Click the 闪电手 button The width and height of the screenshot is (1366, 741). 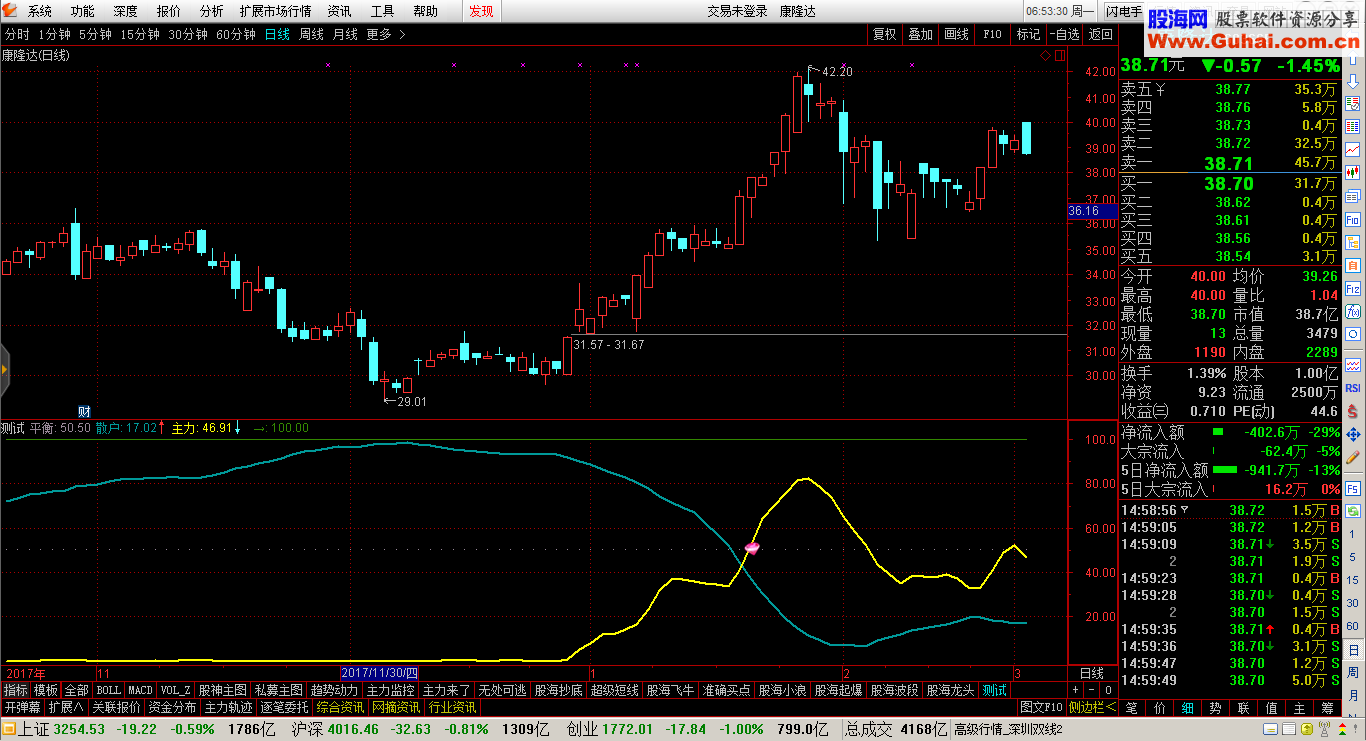click(1124, 12)
